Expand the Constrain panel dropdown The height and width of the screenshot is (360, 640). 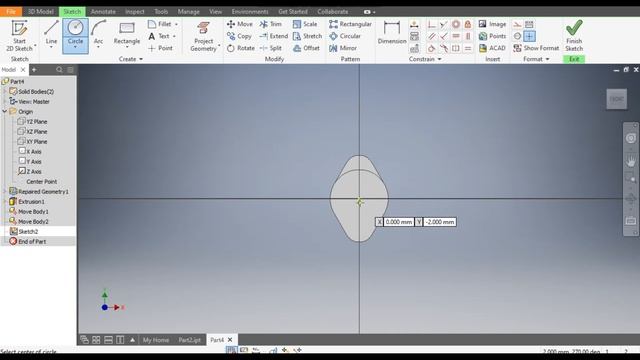[x=440, y=59]
